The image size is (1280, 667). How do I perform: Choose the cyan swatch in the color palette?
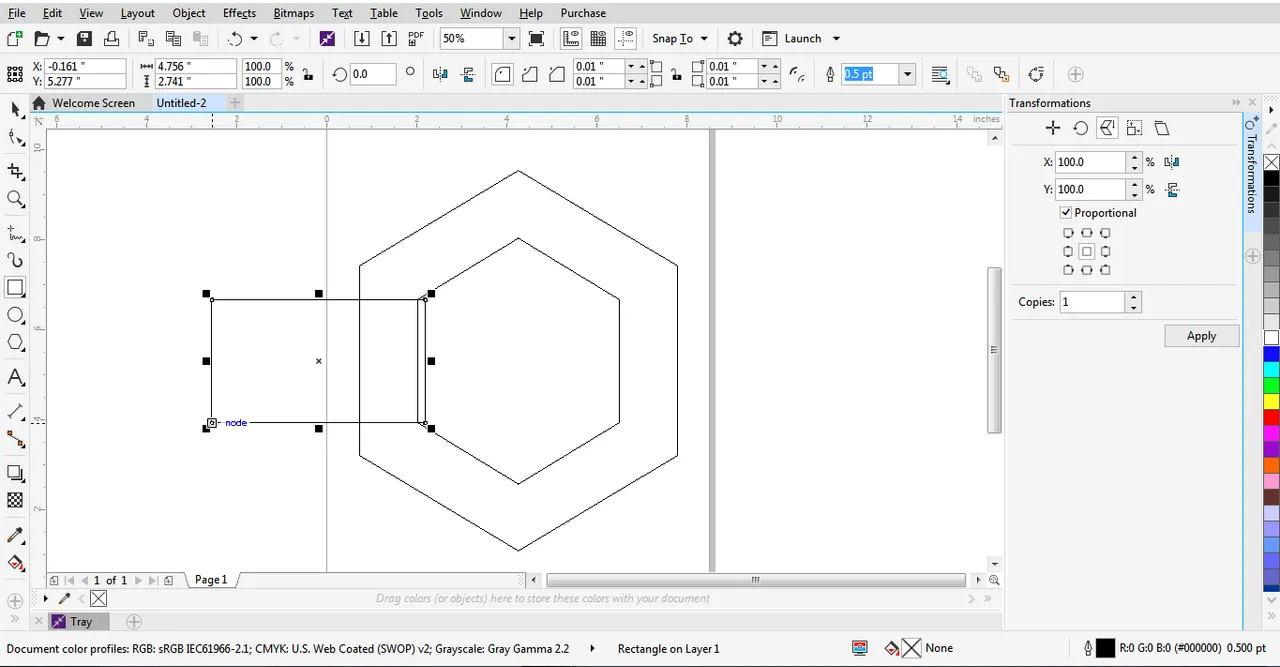click(1271, 370)
